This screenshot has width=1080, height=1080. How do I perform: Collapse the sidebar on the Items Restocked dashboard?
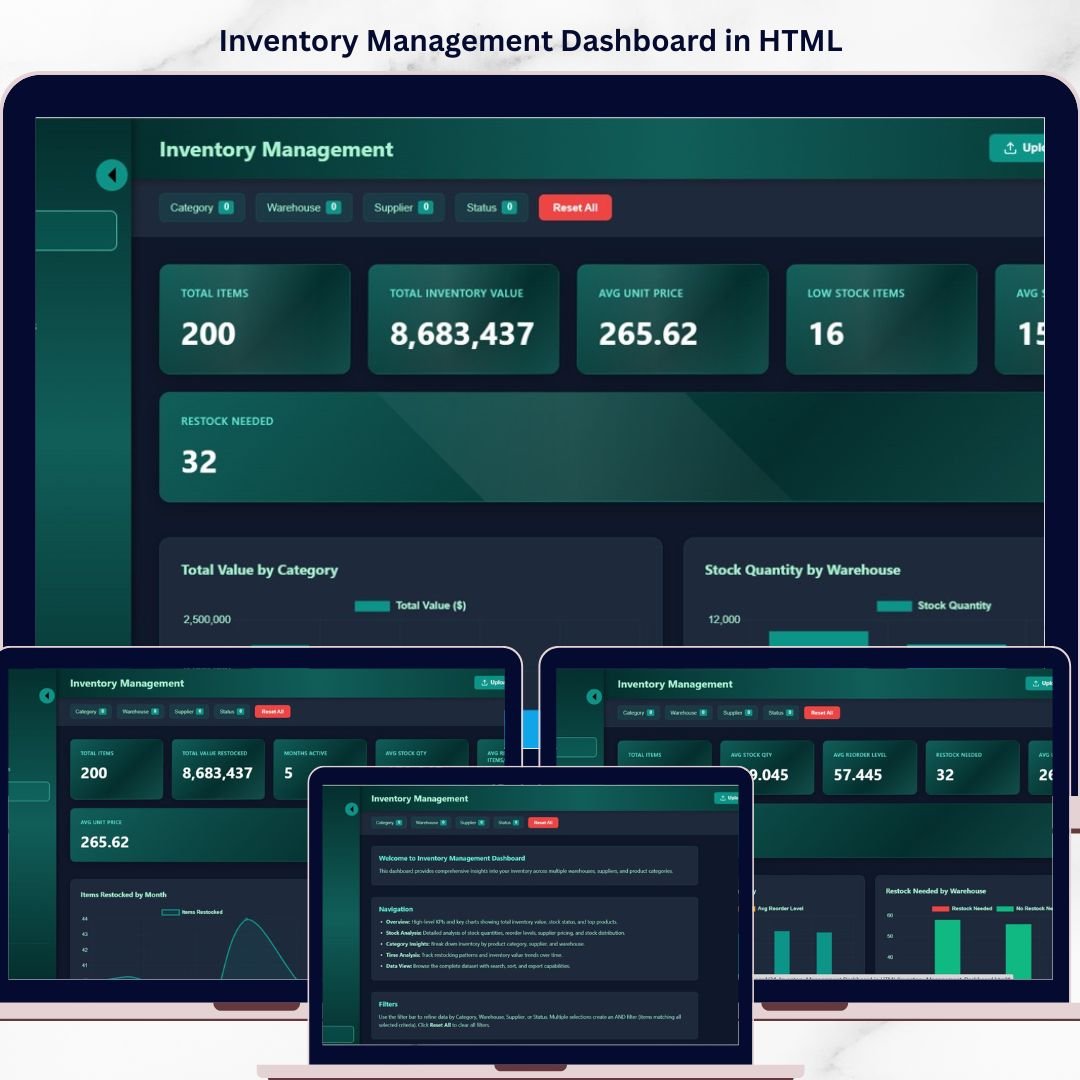point(46,695)
